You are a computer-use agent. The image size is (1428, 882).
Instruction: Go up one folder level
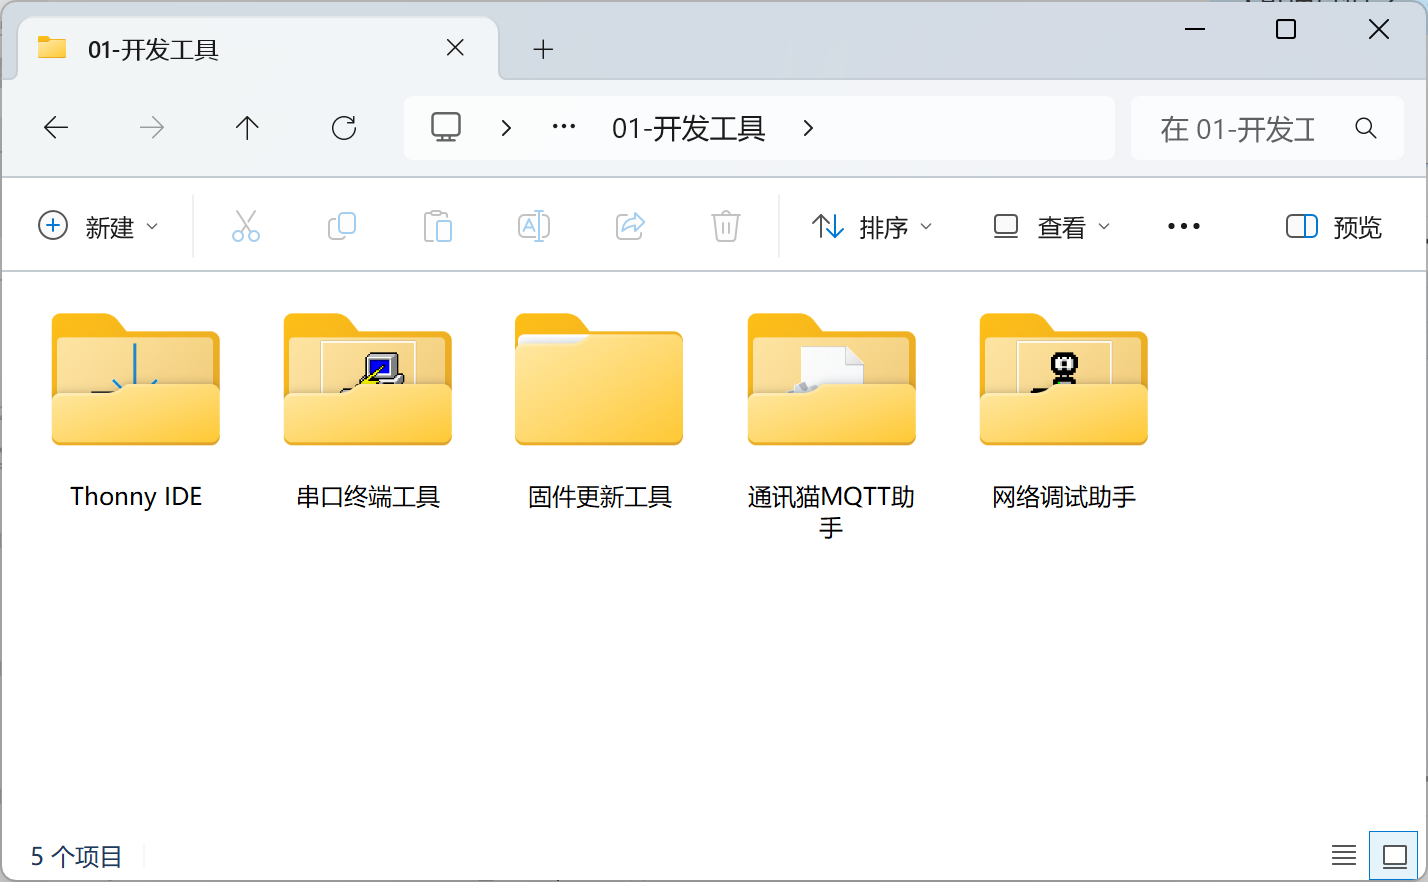[247, 127]
